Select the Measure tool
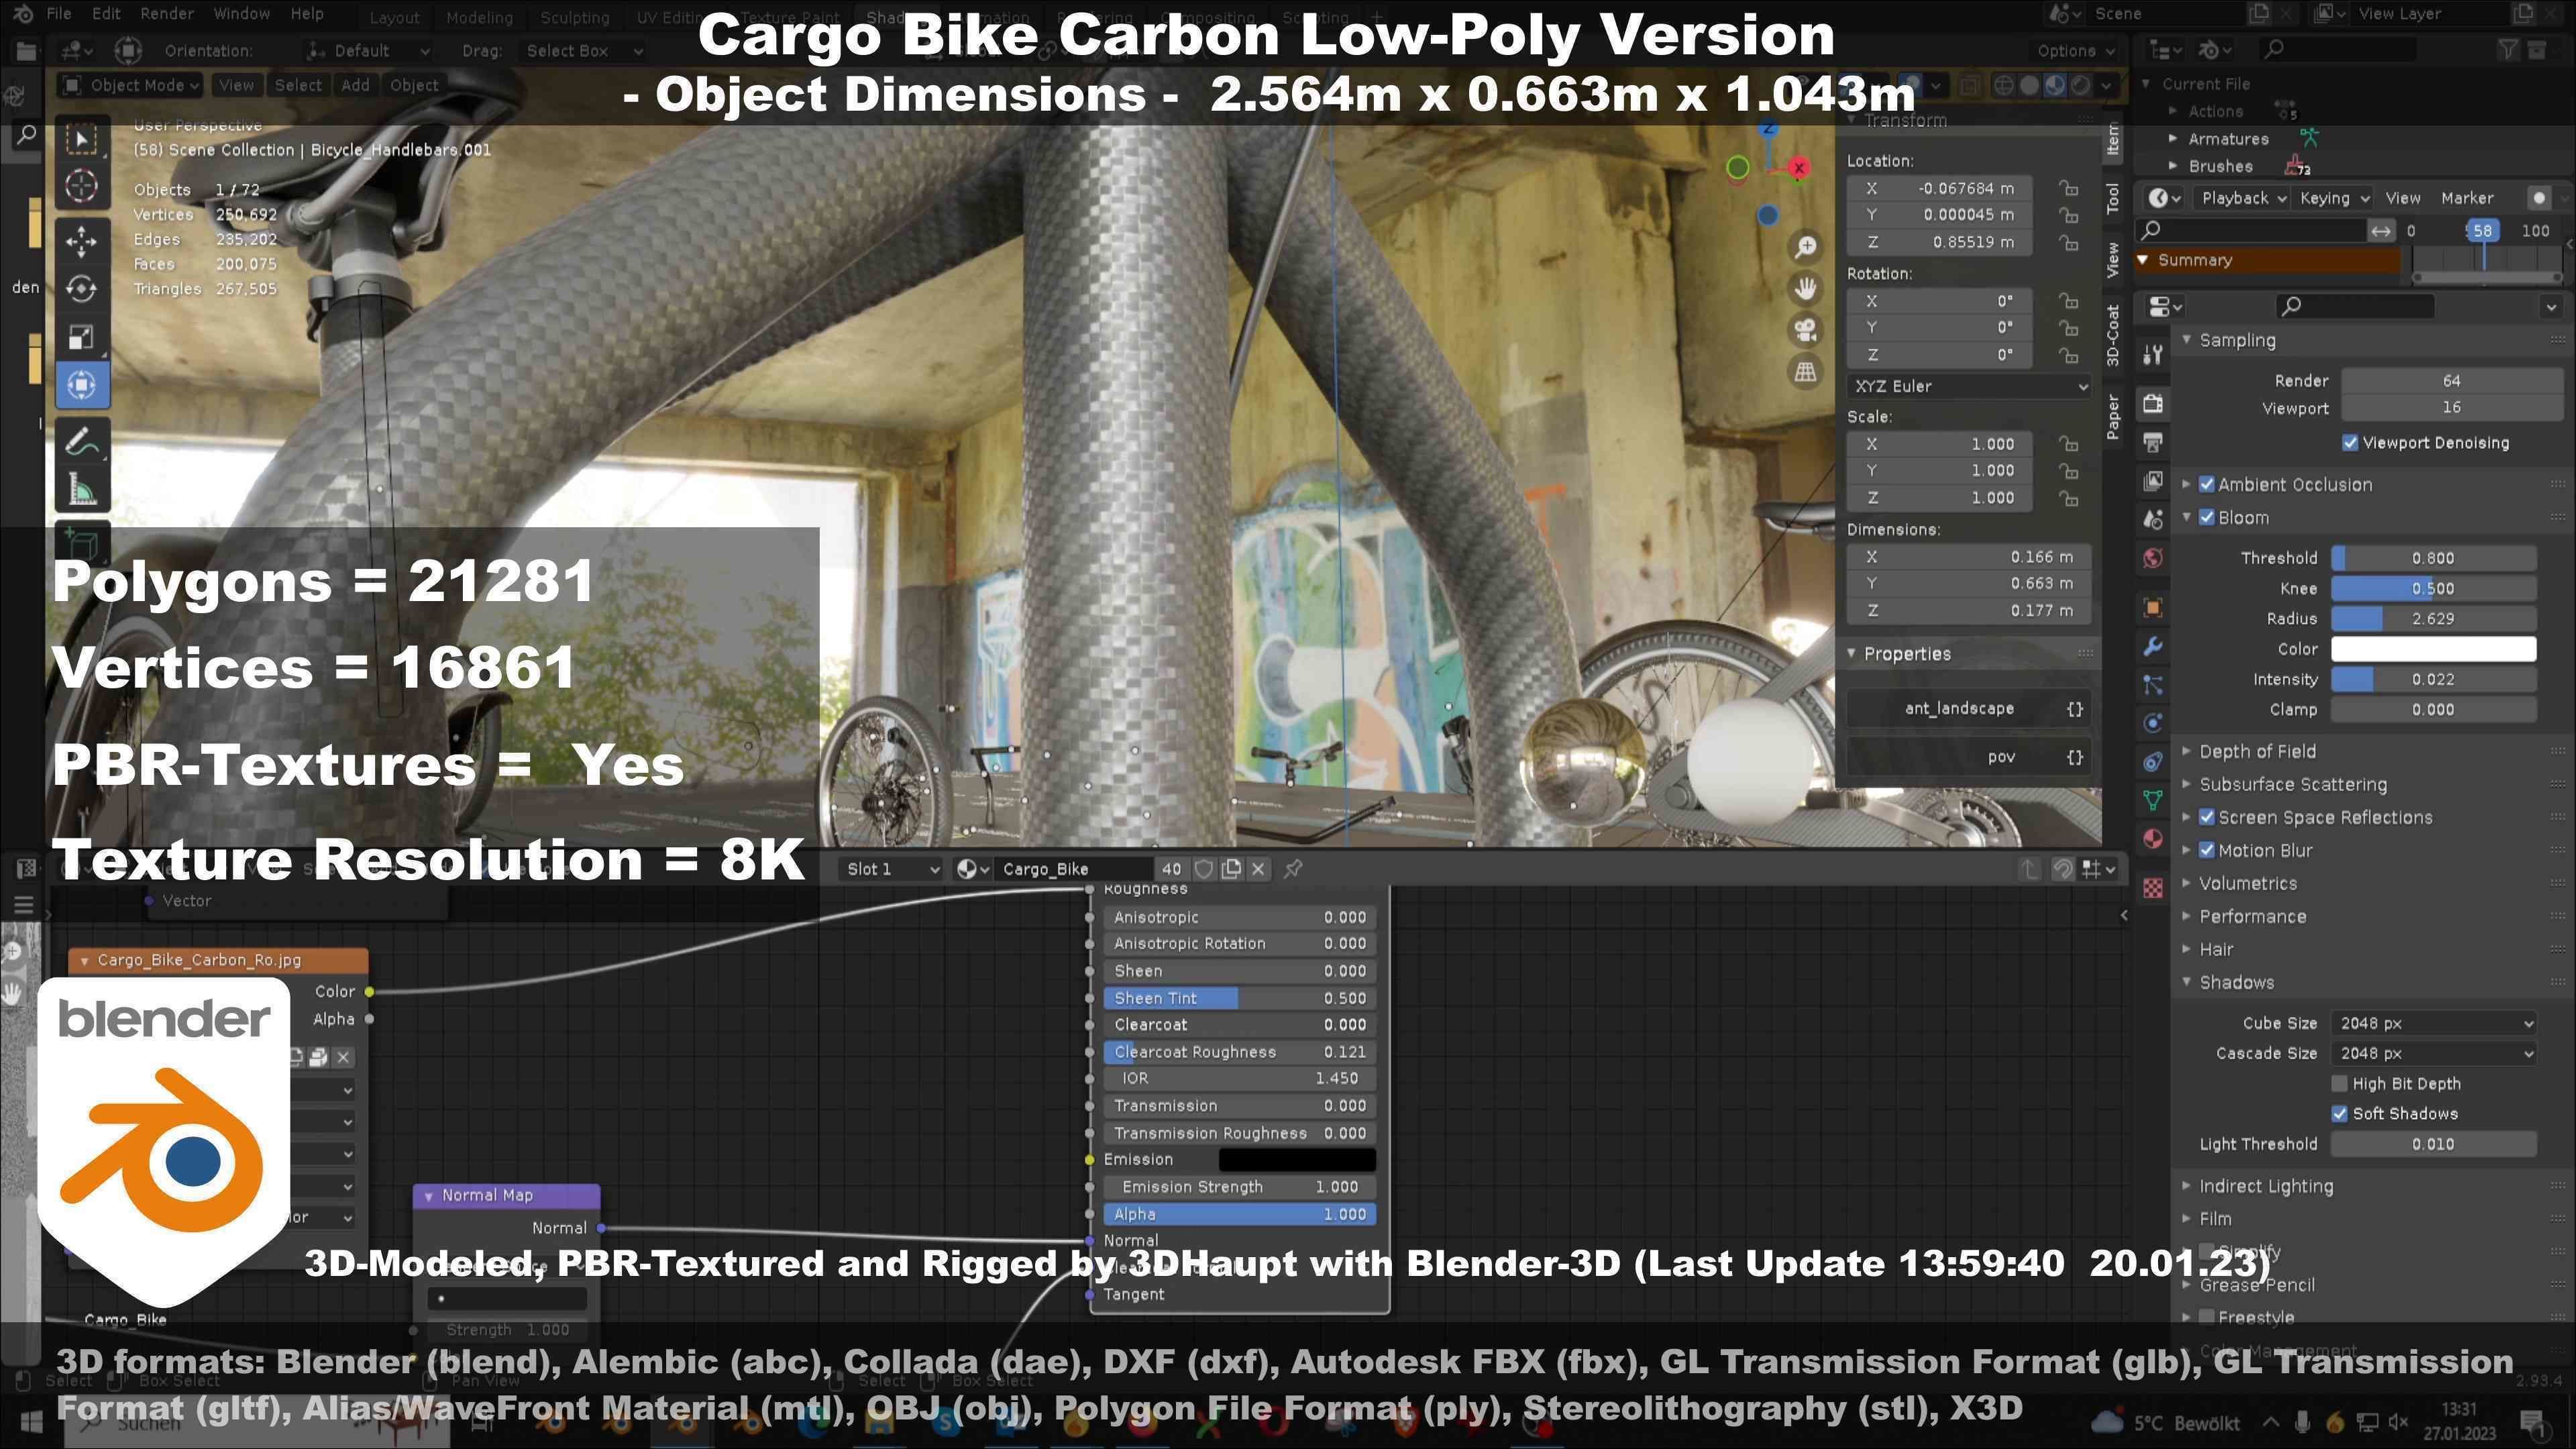Screen dimensions: 2576x1449 pyautogui.click(x=82, y=490)
